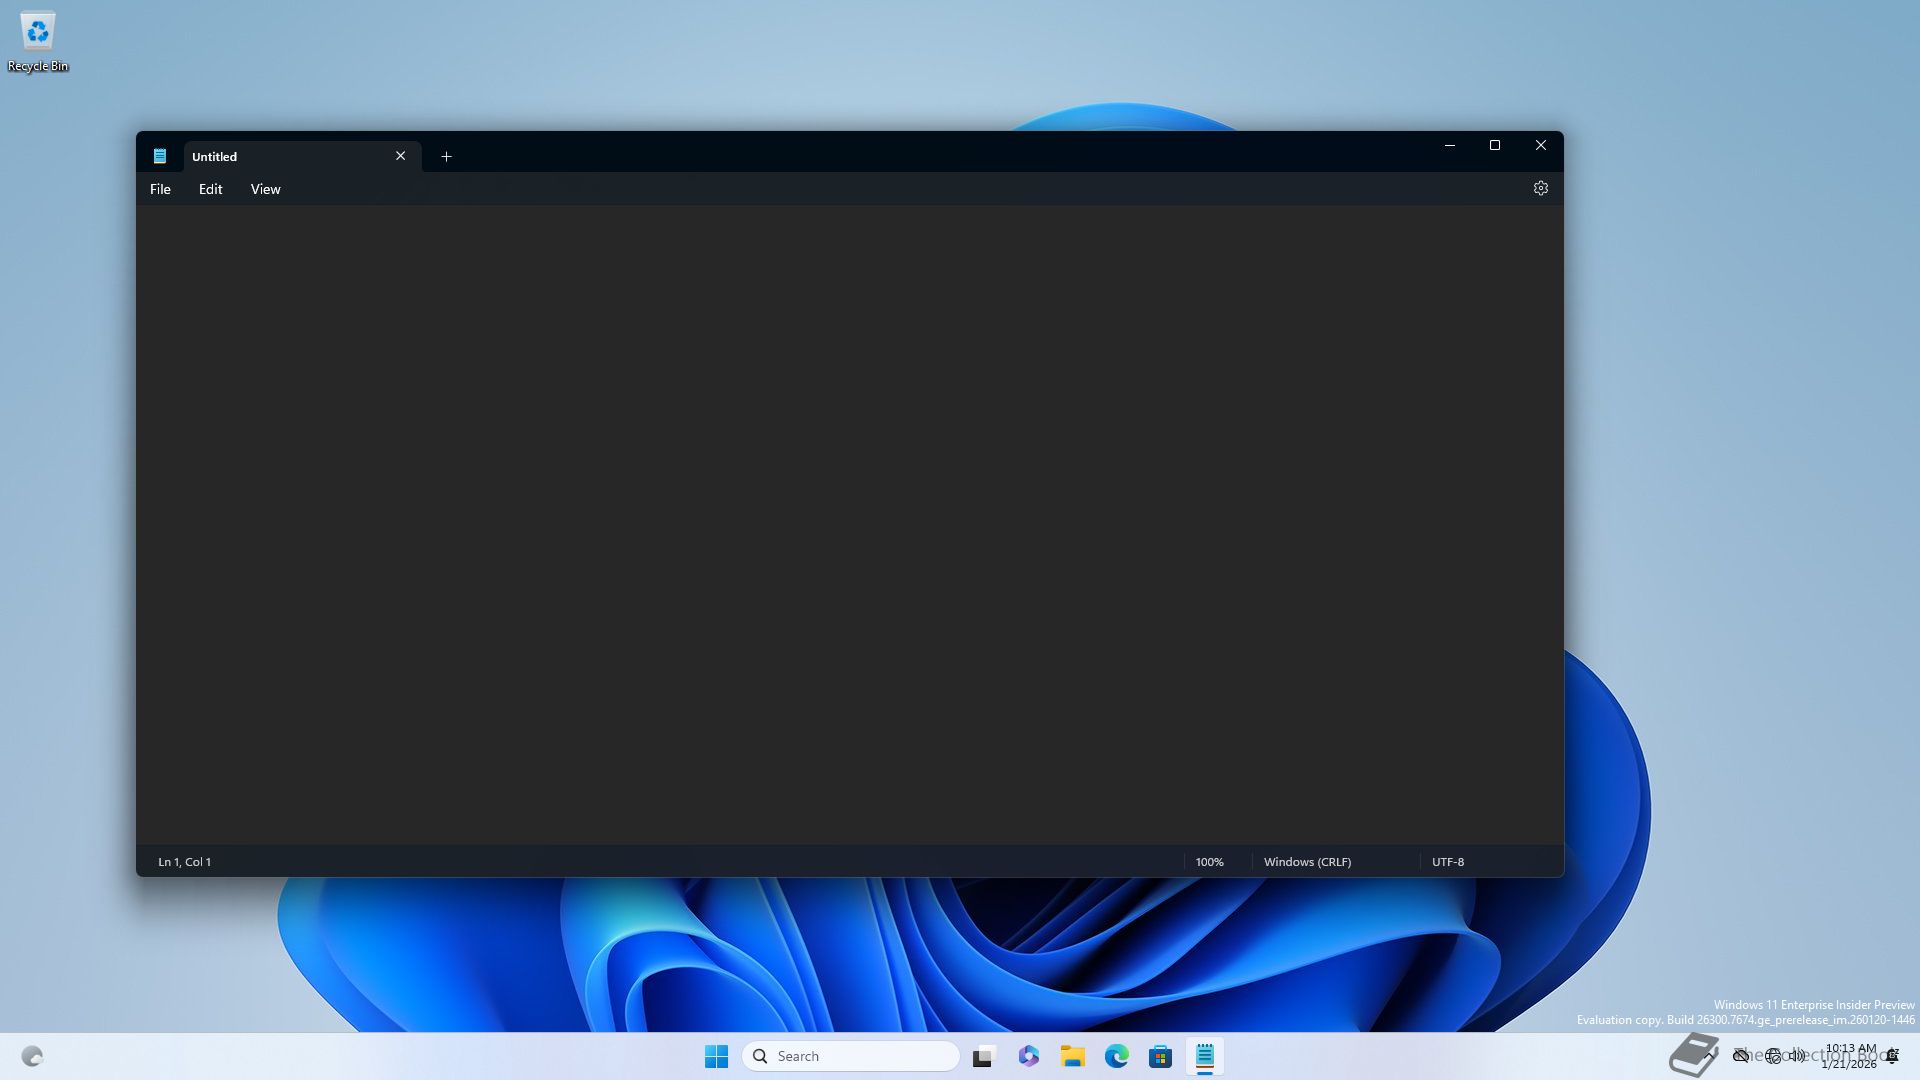Expand the View menu
Image resolution: width=1920 pixels, height=1080 pixels.
(265, 189)
